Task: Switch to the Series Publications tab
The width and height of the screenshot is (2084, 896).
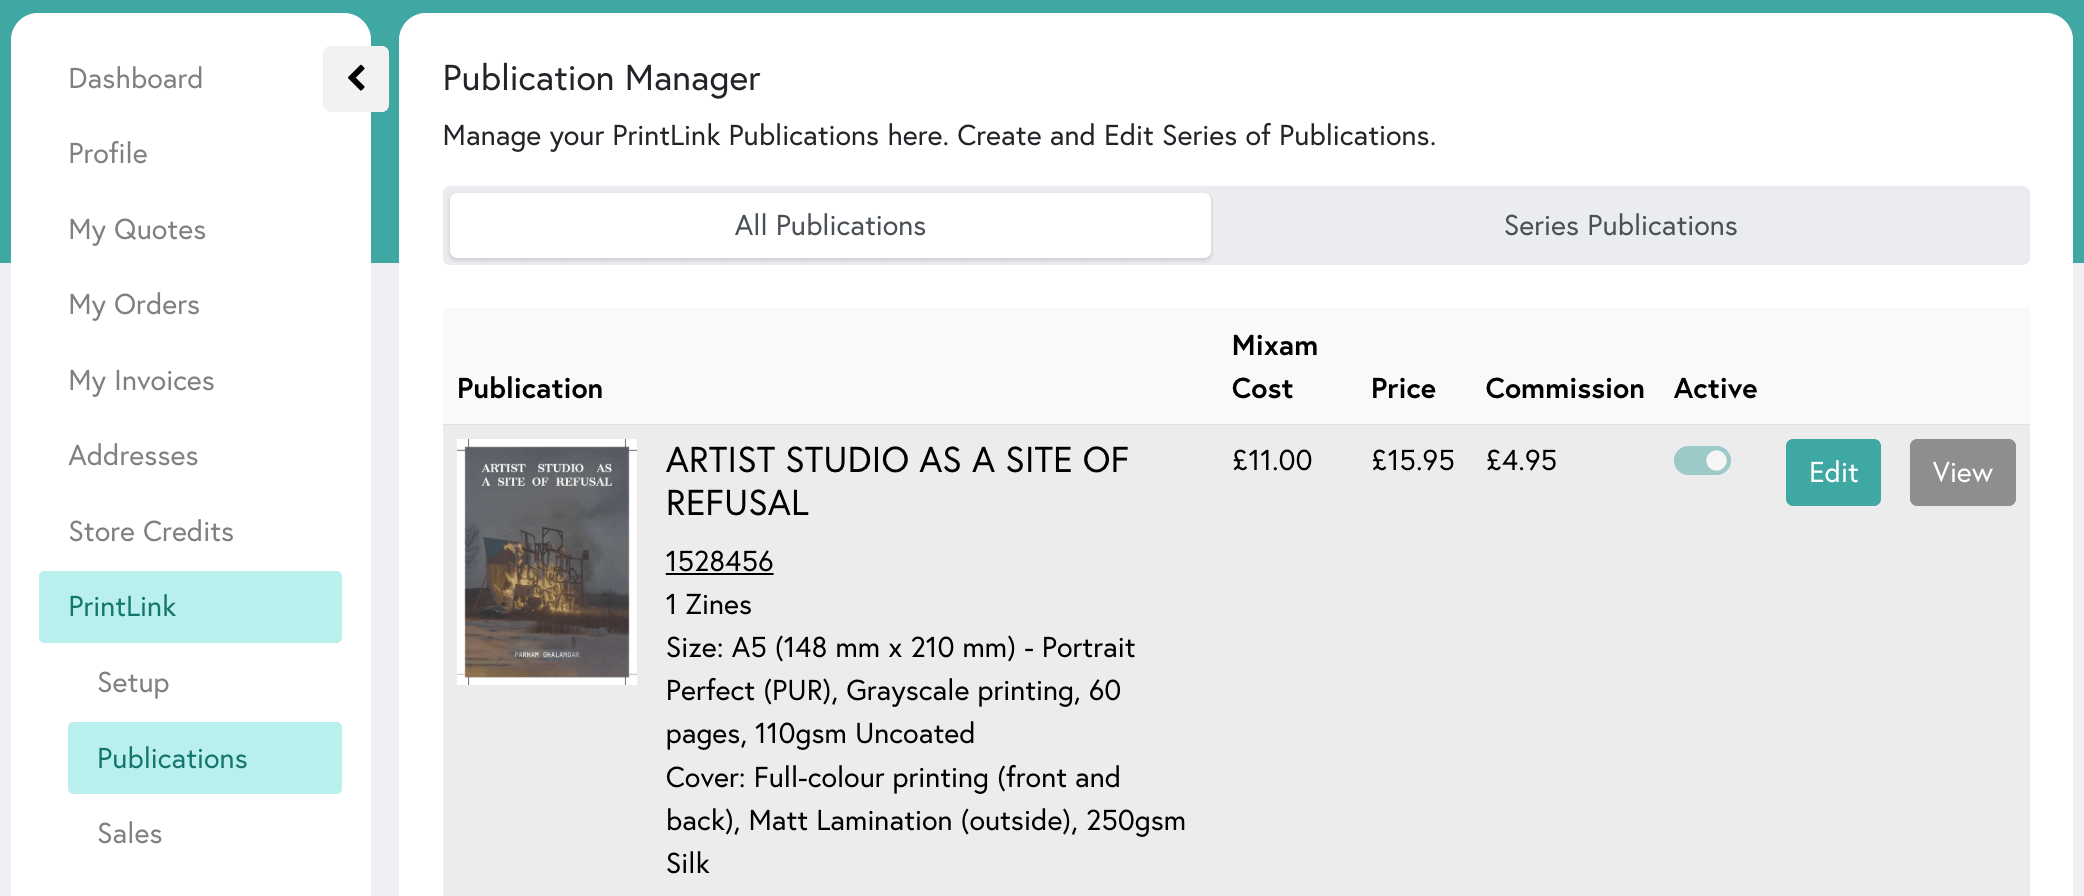Action: [1620, 226]
